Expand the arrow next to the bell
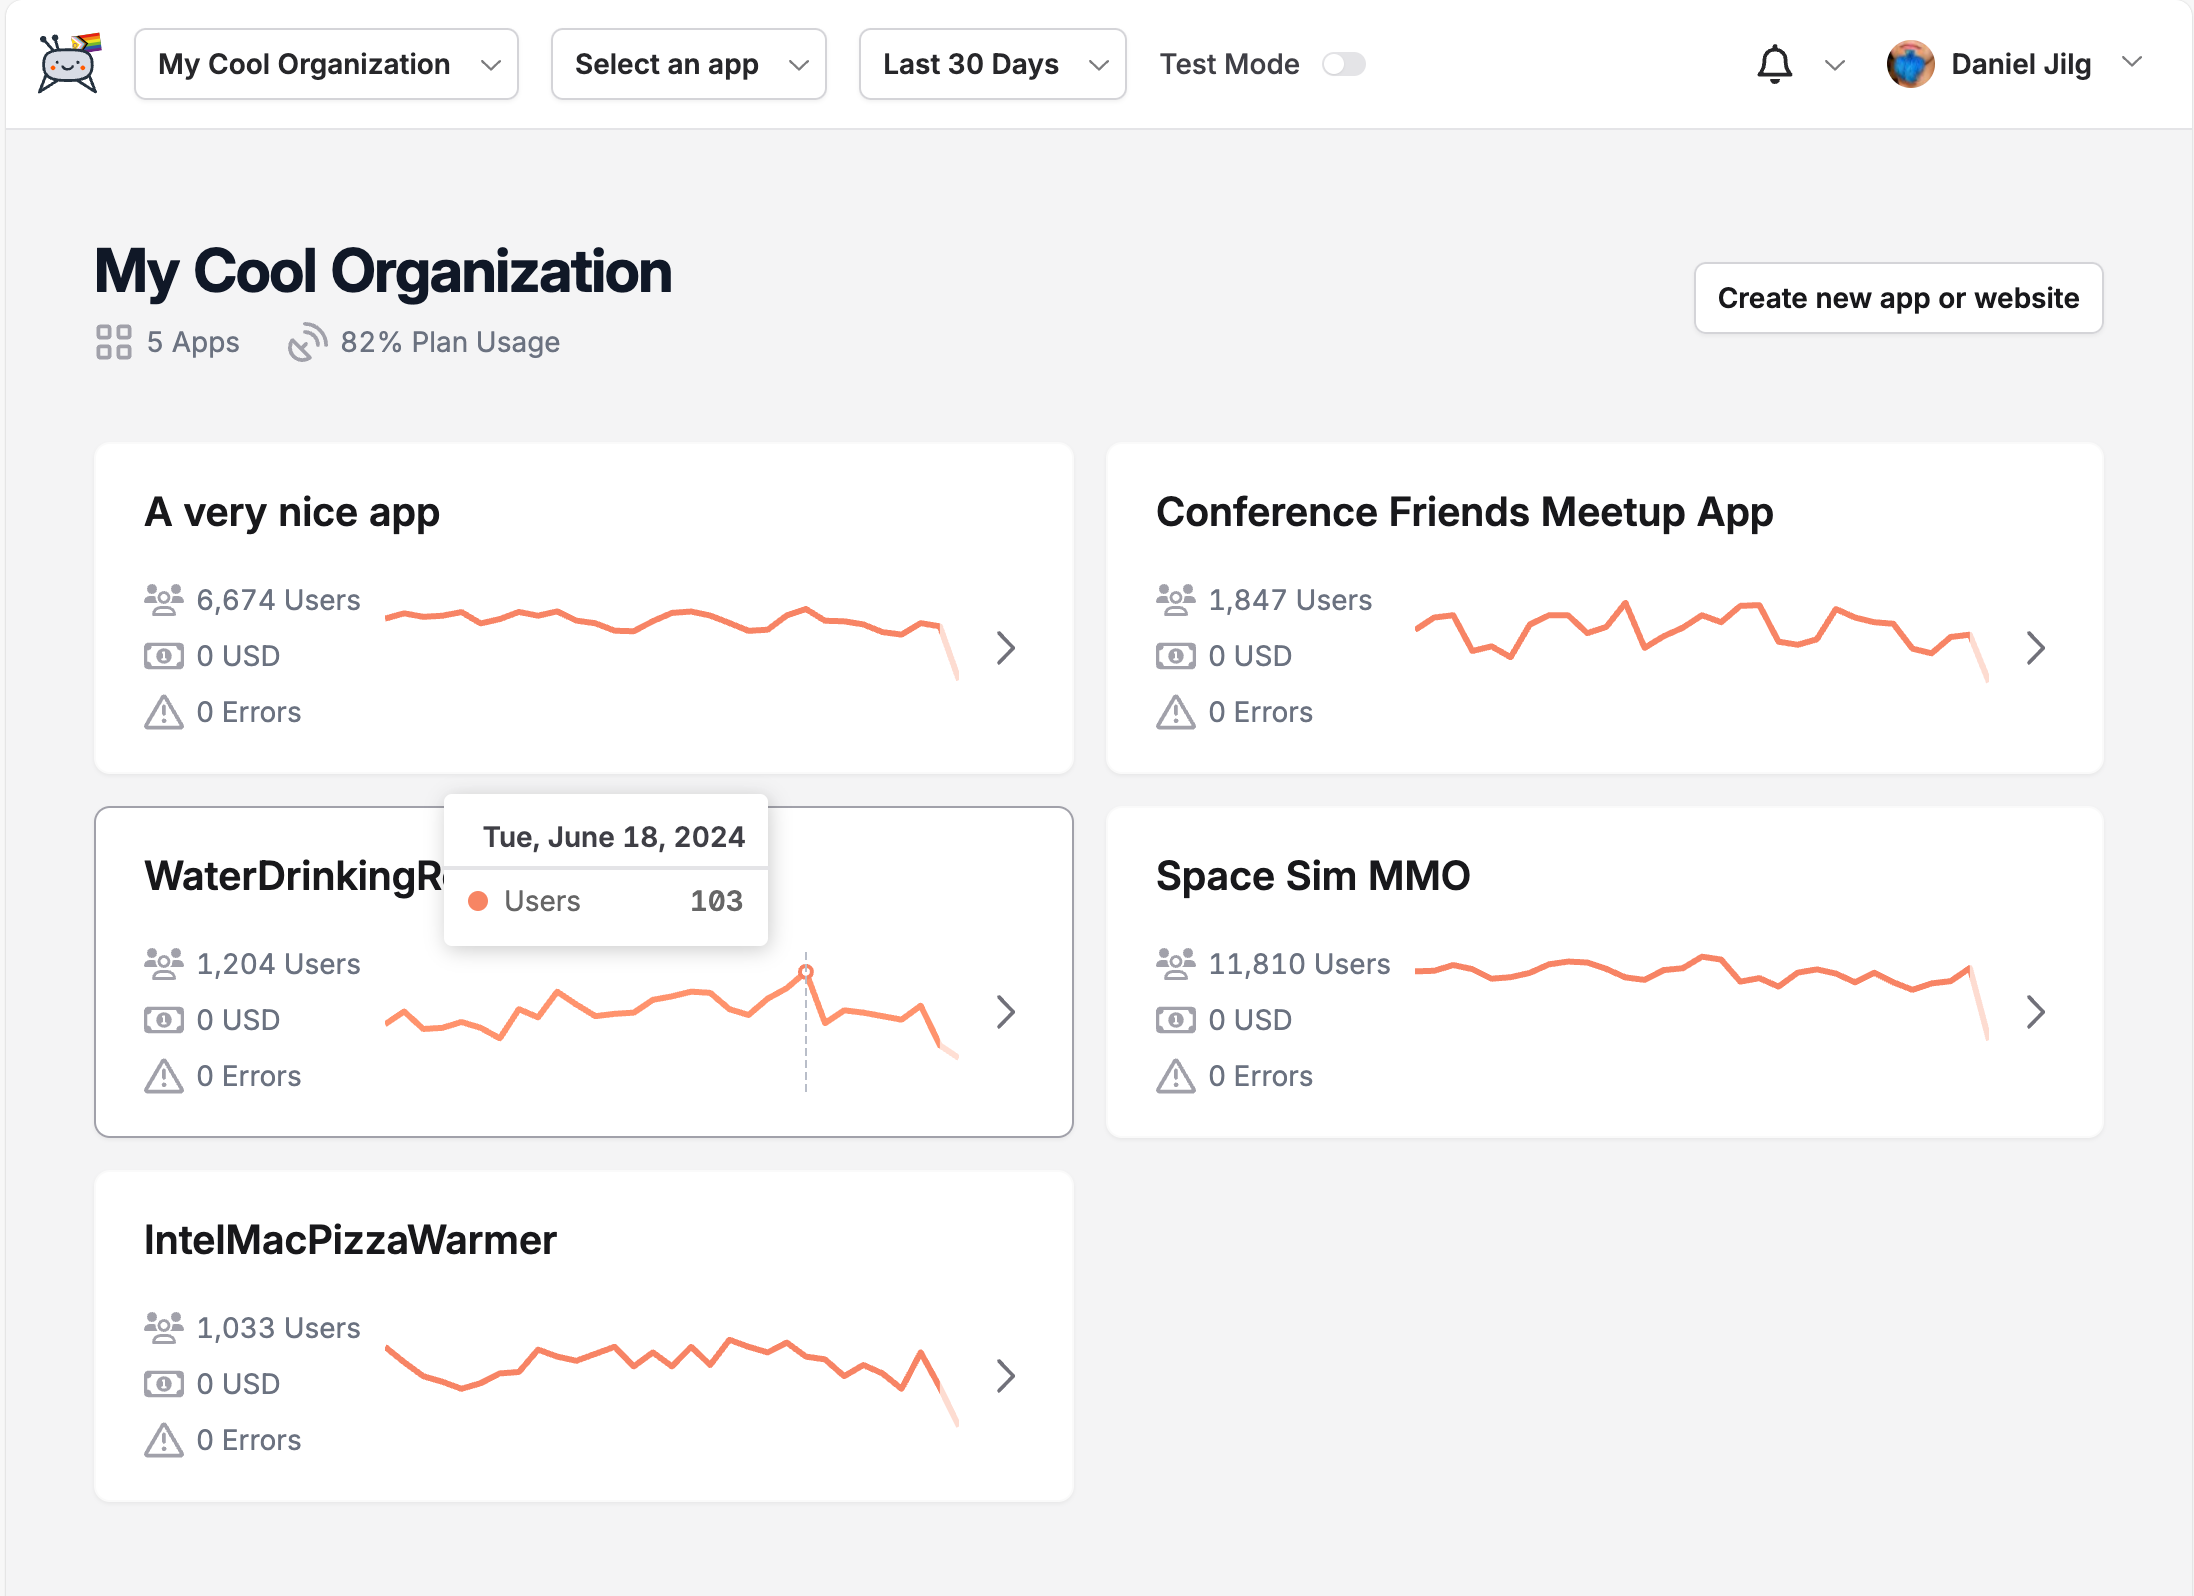Image resolution: width=2194 pixels, height=1596 pixels. coord(1834,65)
